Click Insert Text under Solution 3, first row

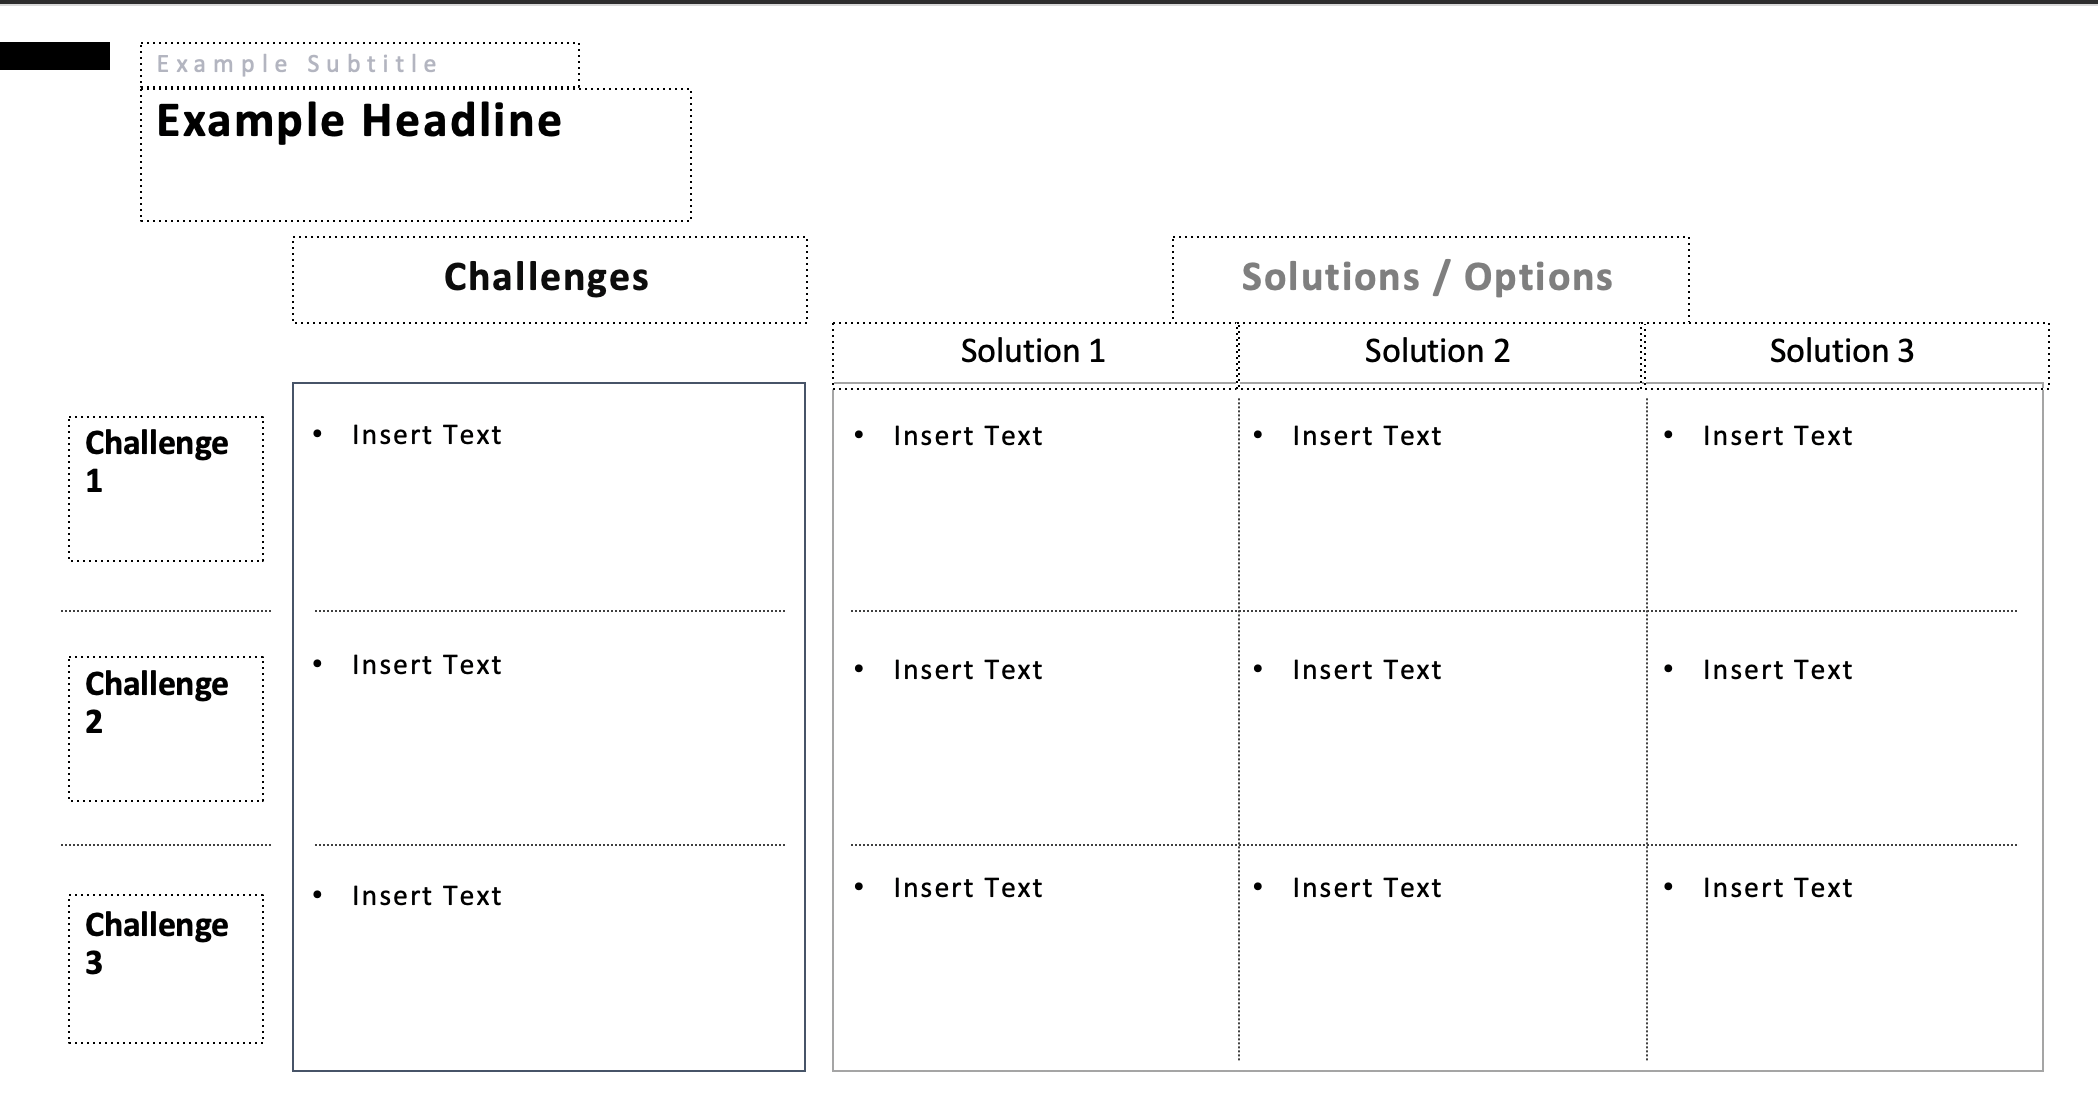pyautogui.click(x=1778, y=436)
